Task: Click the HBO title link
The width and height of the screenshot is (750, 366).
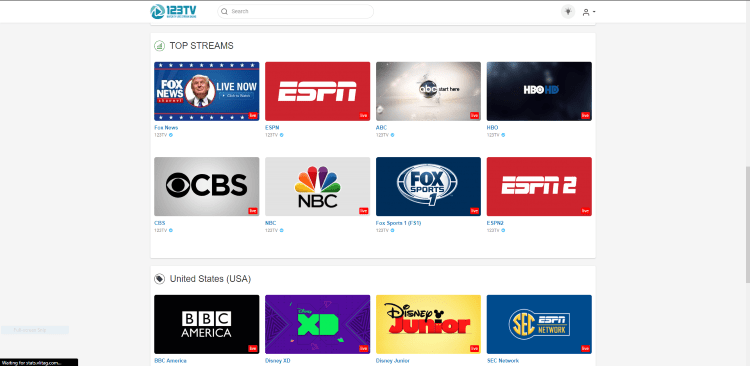Action: [x=492, y=128]
